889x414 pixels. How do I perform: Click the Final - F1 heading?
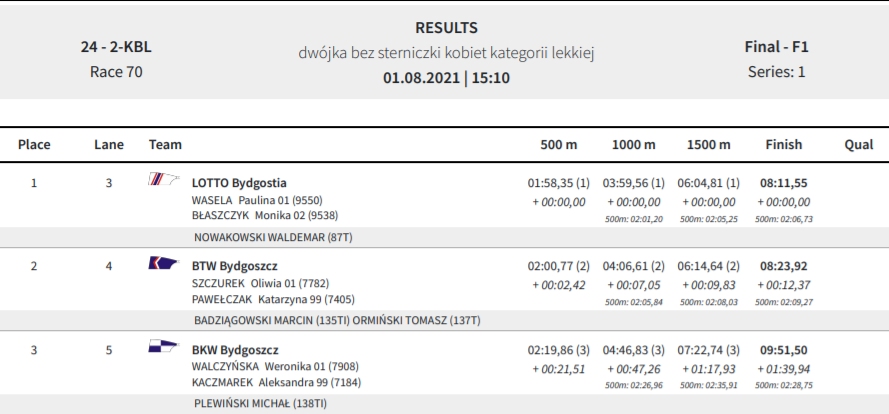pyautogui.click(x=776, y=47)
